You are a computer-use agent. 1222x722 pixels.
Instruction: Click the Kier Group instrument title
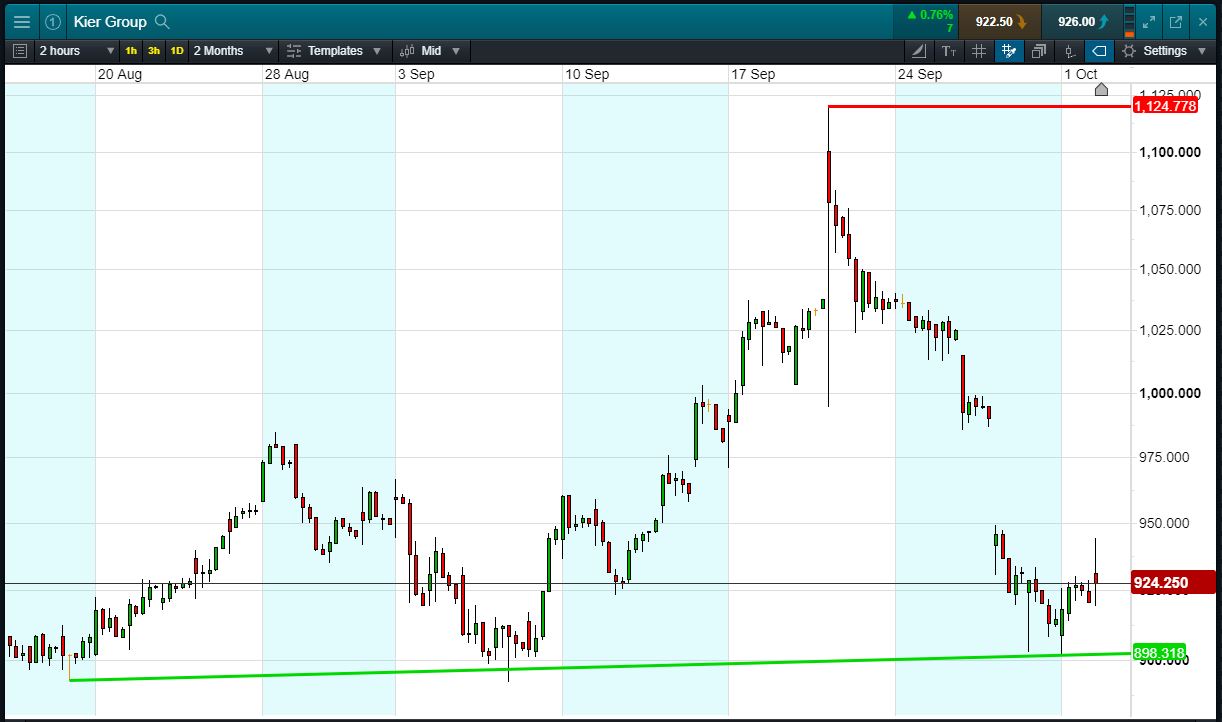click(x=110, y=21)
